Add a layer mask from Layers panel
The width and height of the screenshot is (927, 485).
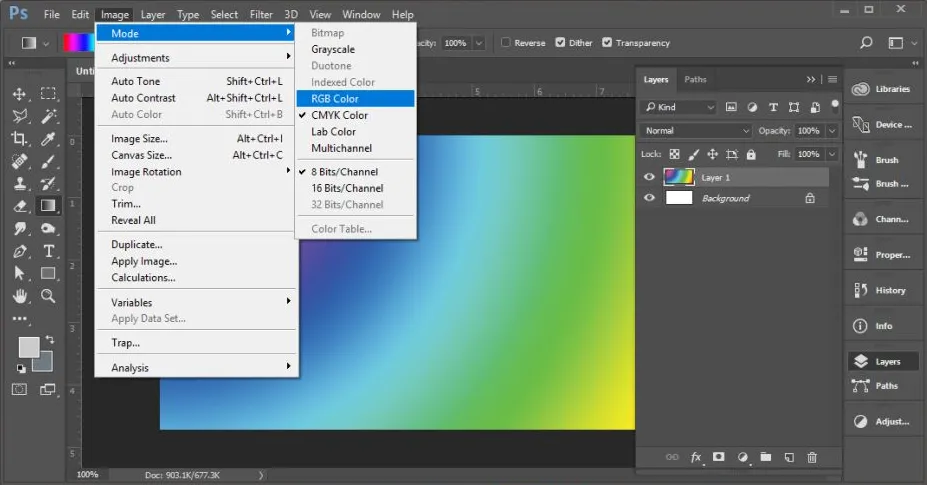pyautogui.click(x=718, y=457)
